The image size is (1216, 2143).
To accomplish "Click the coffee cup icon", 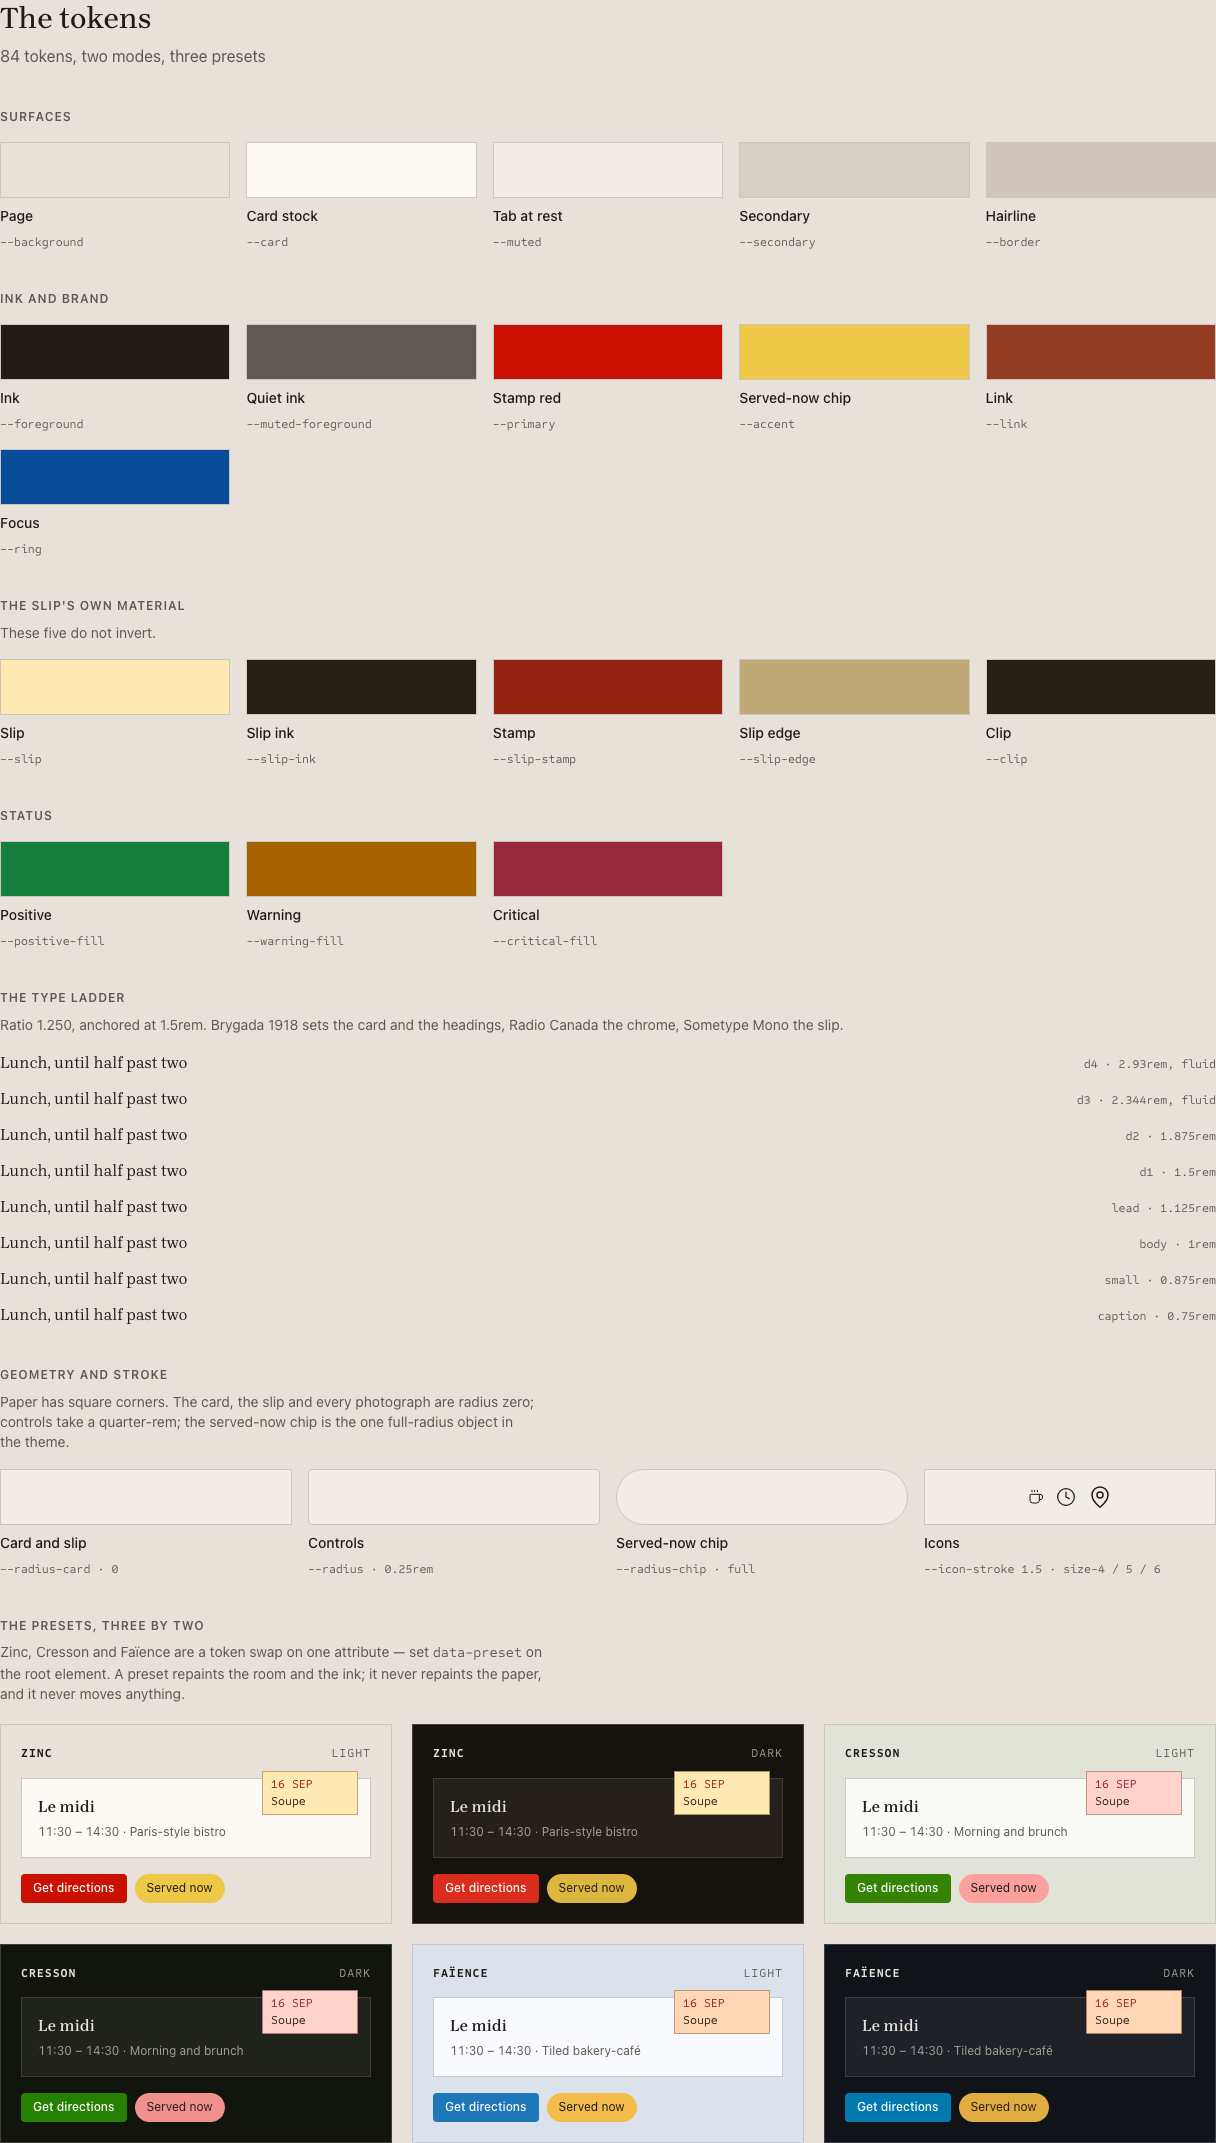I will (1036, 1497).
